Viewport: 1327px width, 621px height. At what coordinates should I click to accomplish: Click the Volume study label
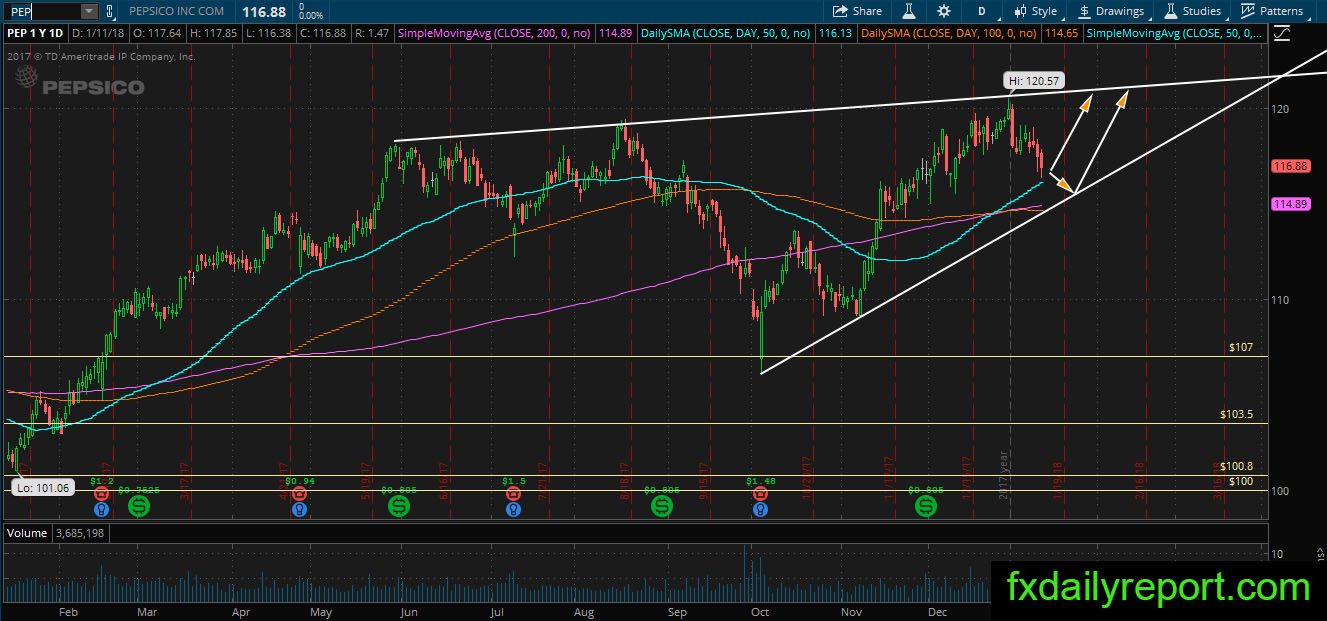point(27,533)
